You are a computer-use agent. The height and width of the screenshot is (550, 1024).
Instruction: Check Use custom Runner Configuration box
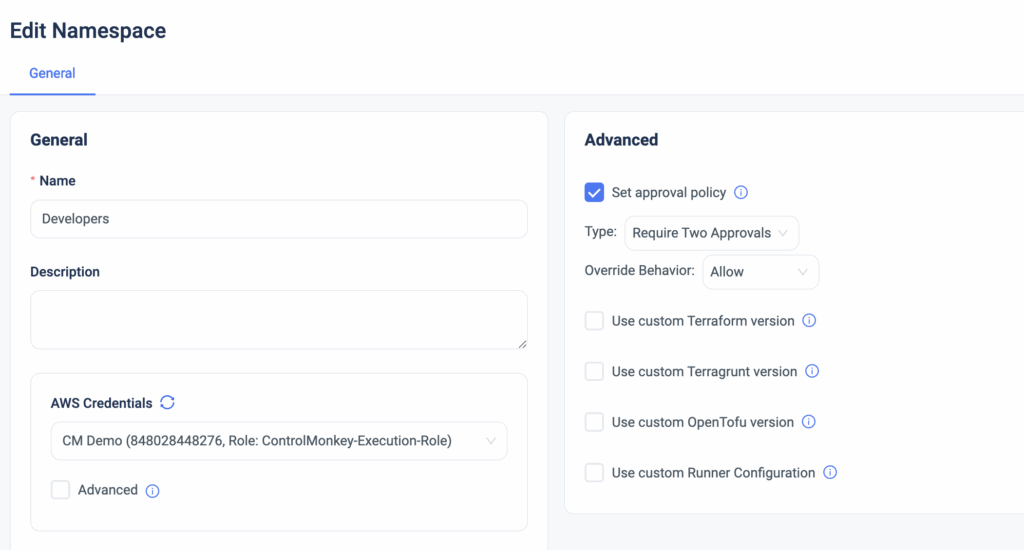tap(594, 473)
